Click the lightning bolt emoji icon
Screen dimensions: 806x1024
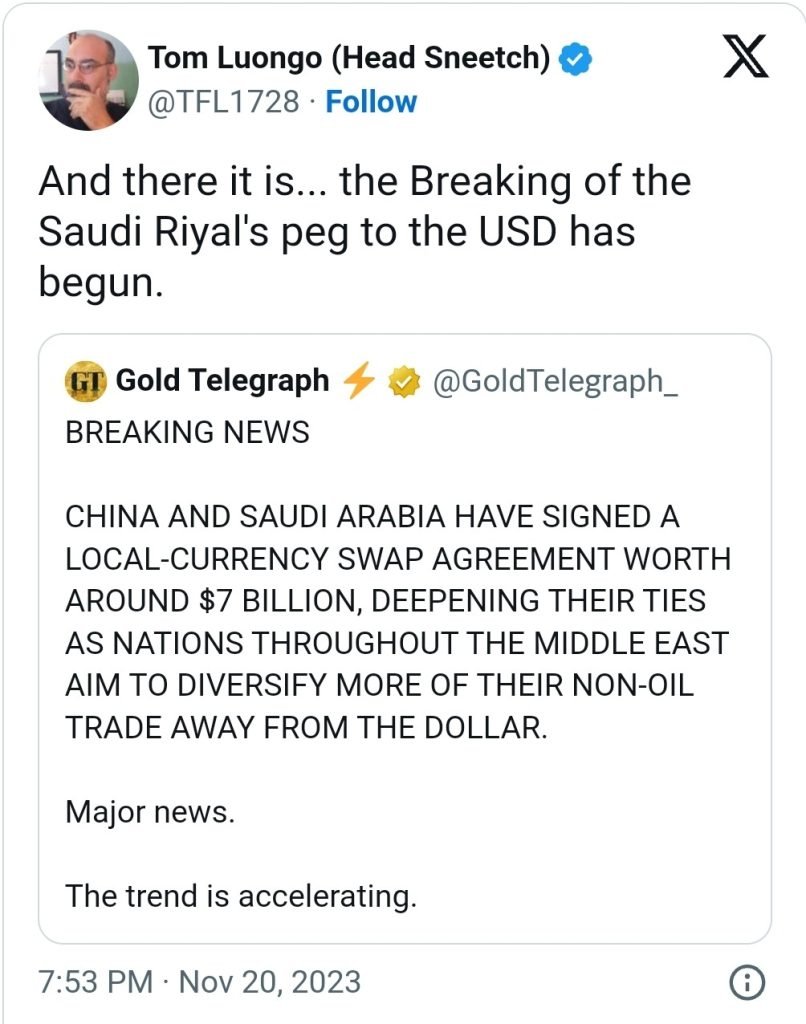(360, 381)
